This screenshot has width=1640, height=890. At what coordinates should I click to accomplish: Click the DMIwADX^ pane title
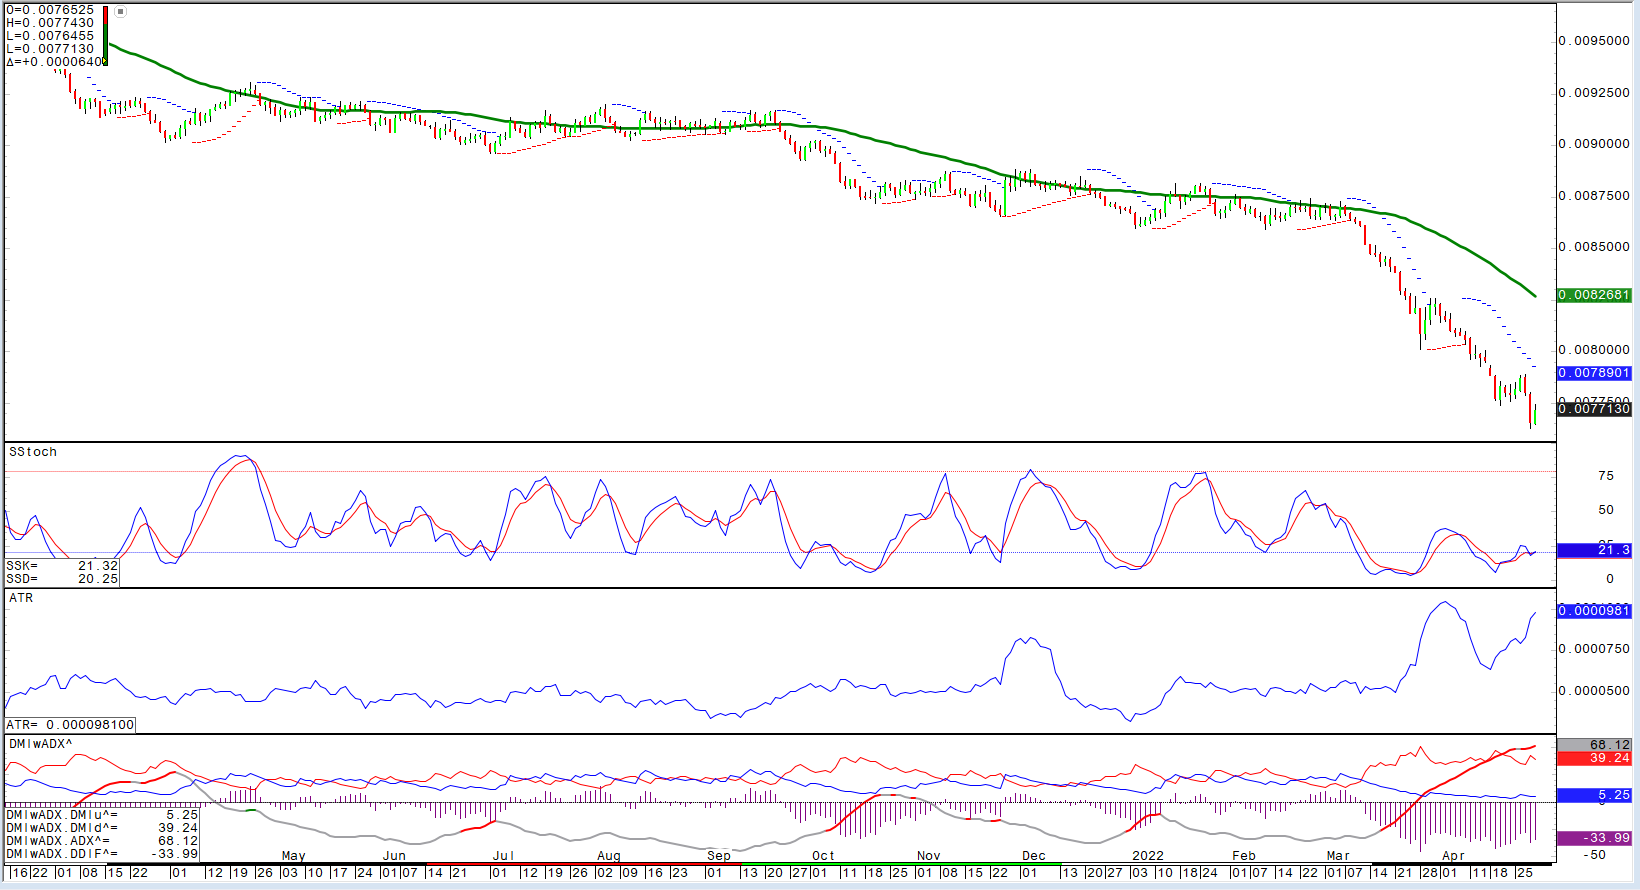pyautogui.click(x=41, y=744)
